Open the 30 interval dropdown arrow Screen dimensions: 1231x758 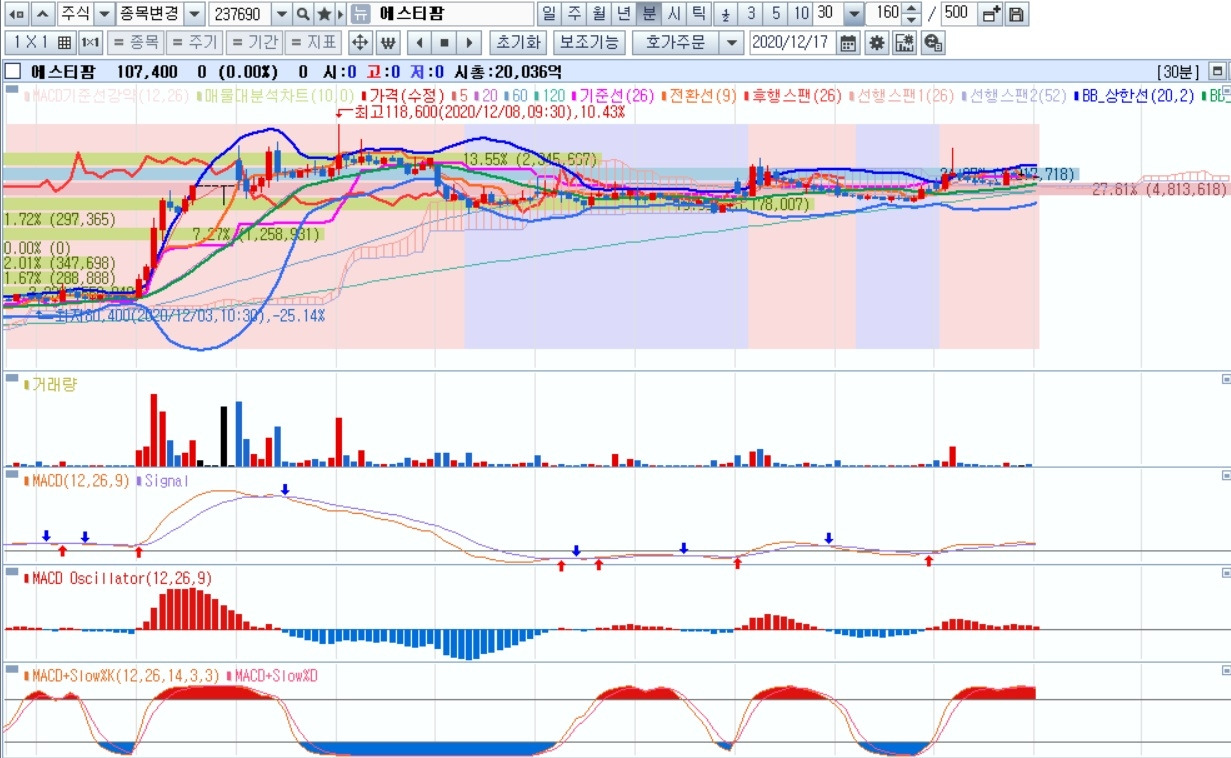[x=853, y=14]
